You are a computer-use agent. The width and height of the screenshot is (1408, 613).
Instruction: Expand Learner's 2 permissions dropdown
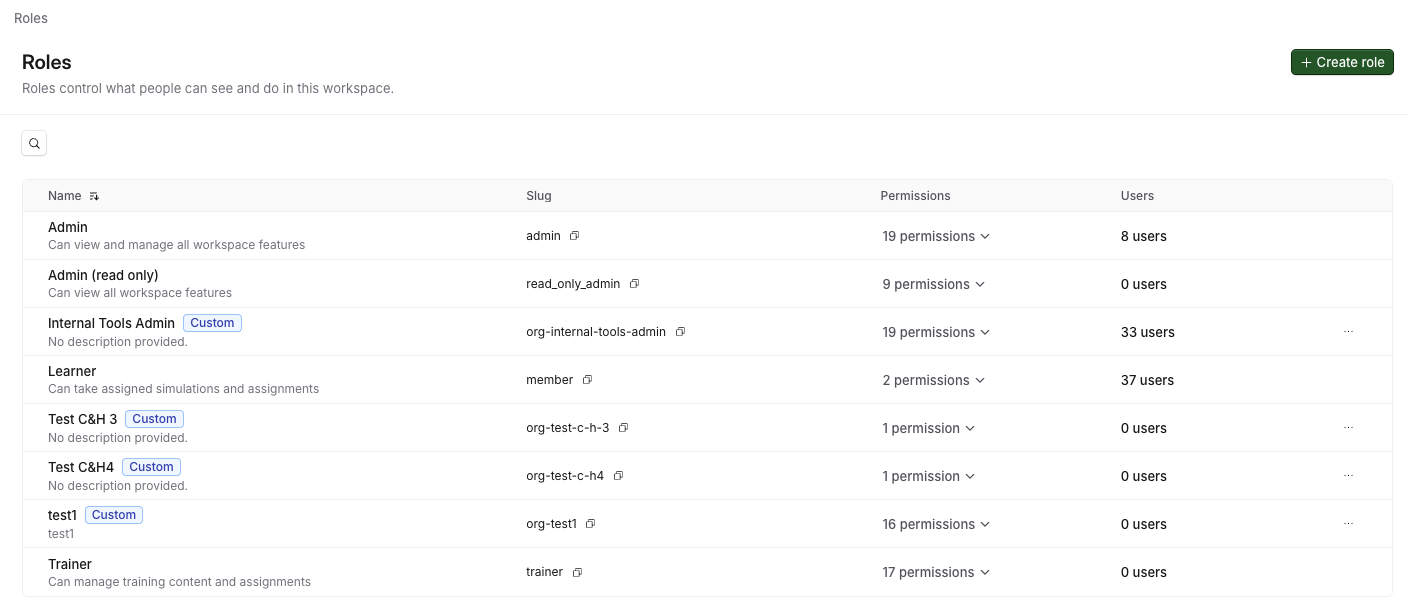pyautogui.click(x=933, y=380)
